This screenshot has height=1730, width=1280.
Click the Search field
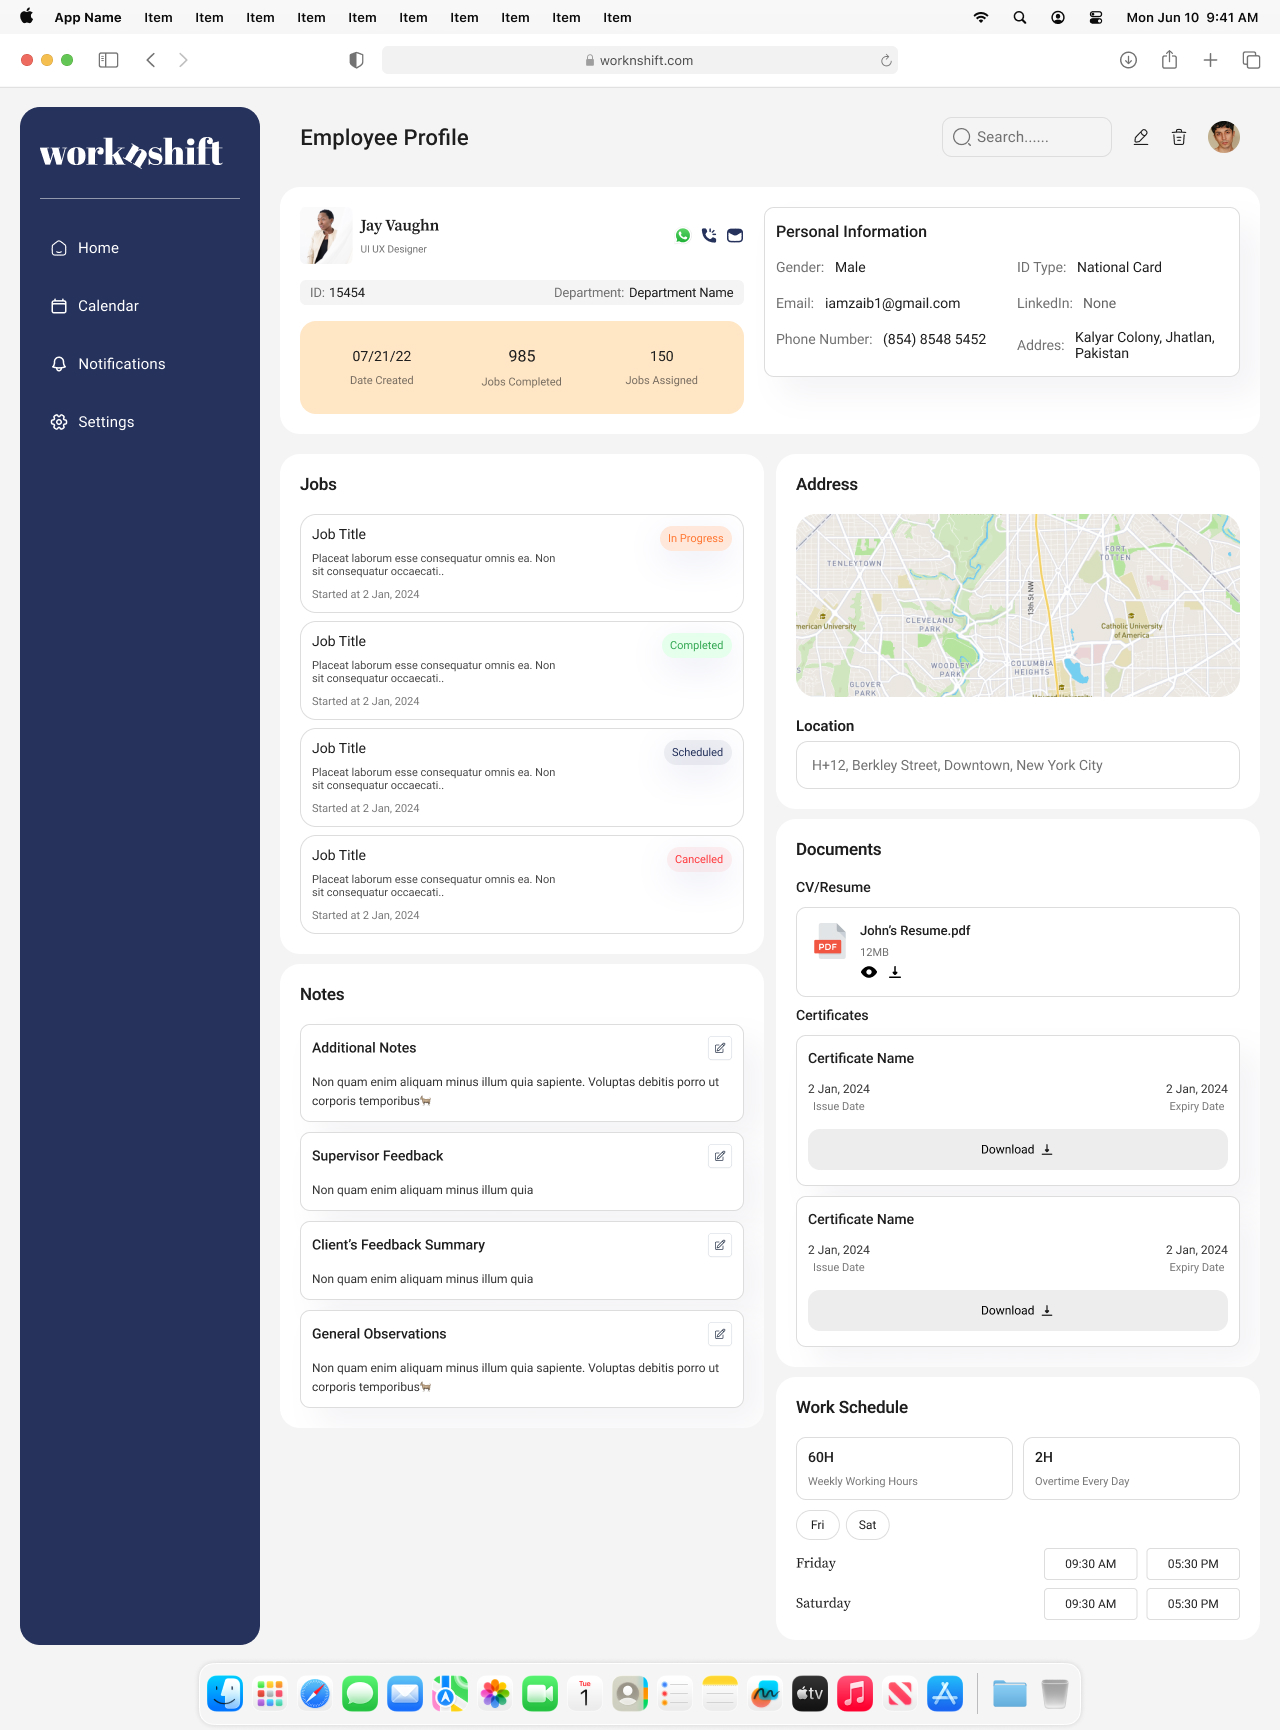1027,137
